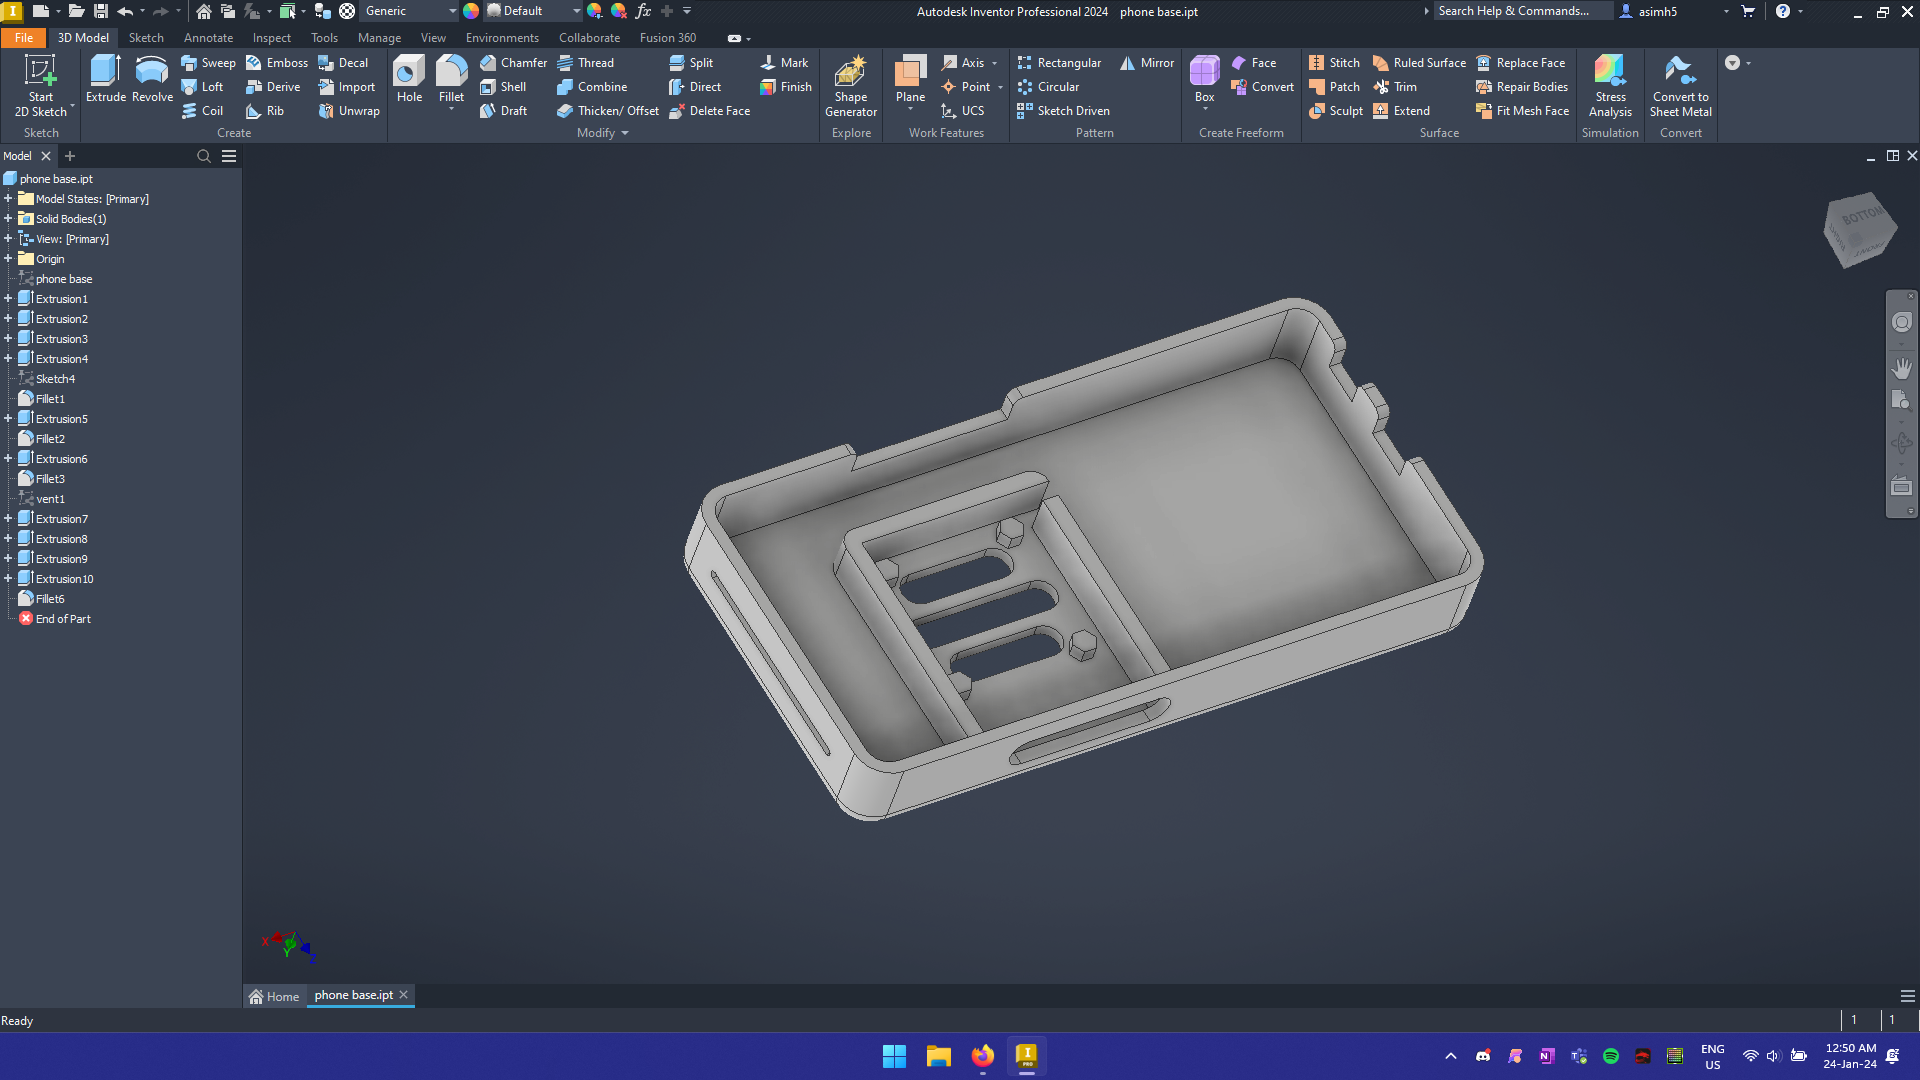Open Shape Generator
The height and width of the screenshot is (1080, 1920).
pos(851,86)
